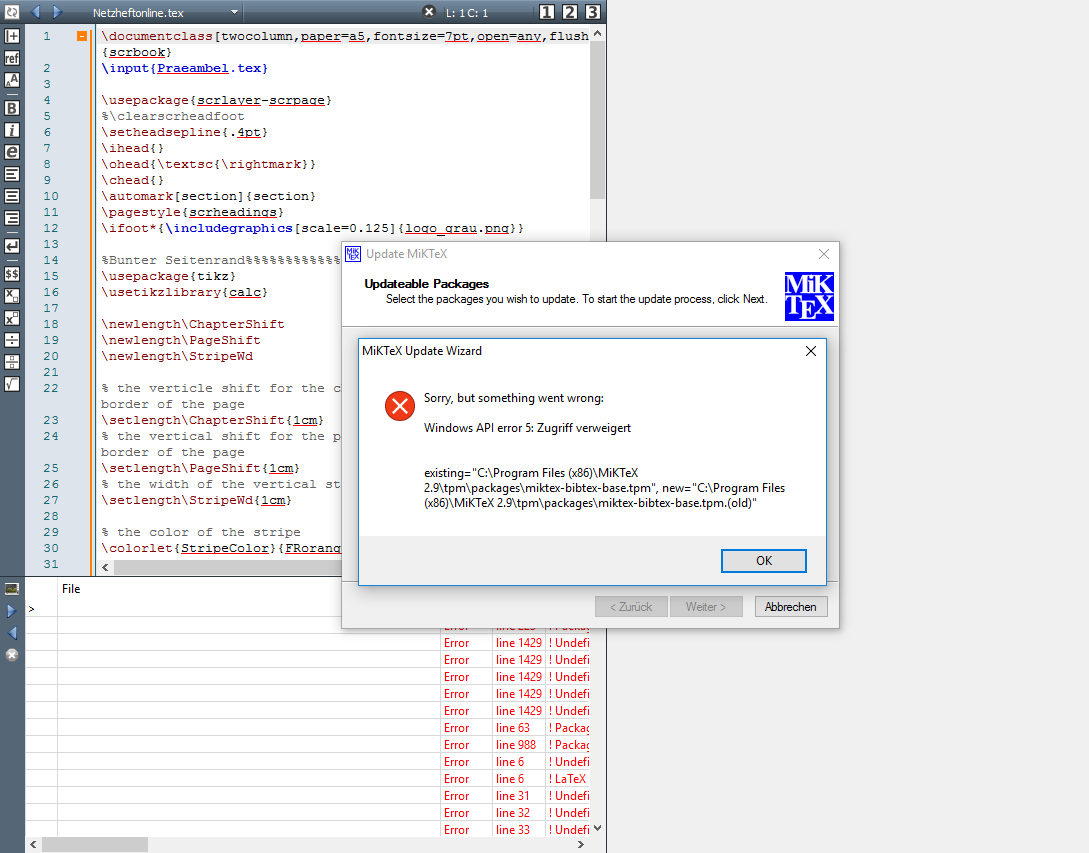
Task: Click the log viewer icon in the bottom panel
Action: [12, 589]
